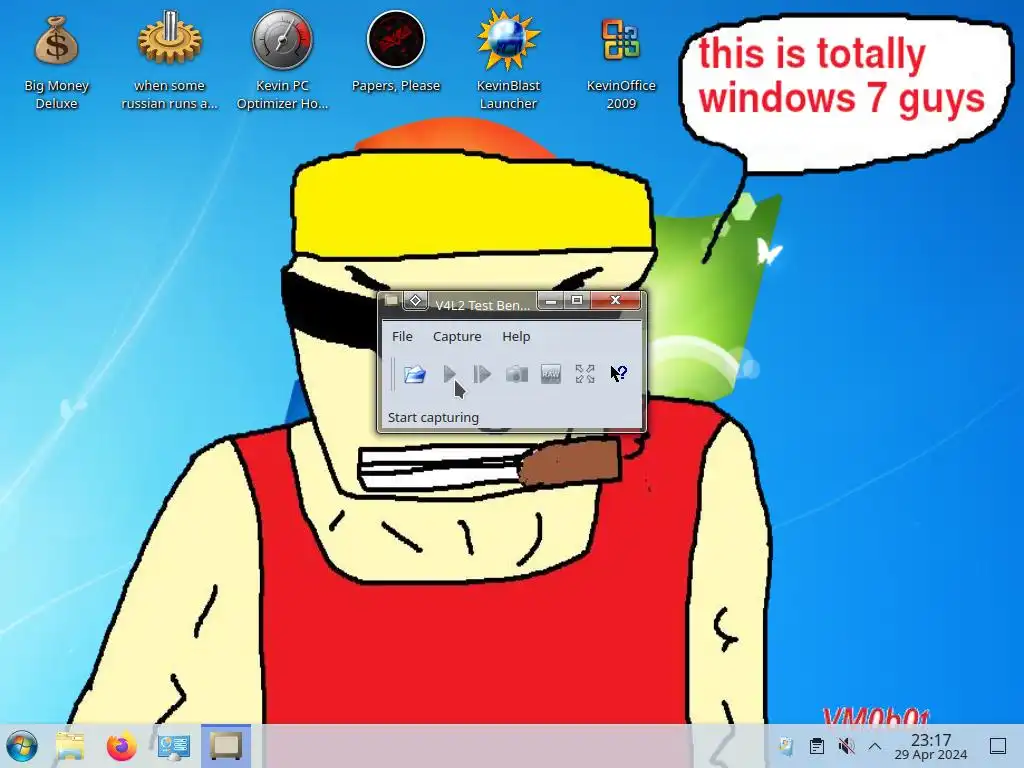Click the toolbar drag handle in V4L2

tap(393, 374)
